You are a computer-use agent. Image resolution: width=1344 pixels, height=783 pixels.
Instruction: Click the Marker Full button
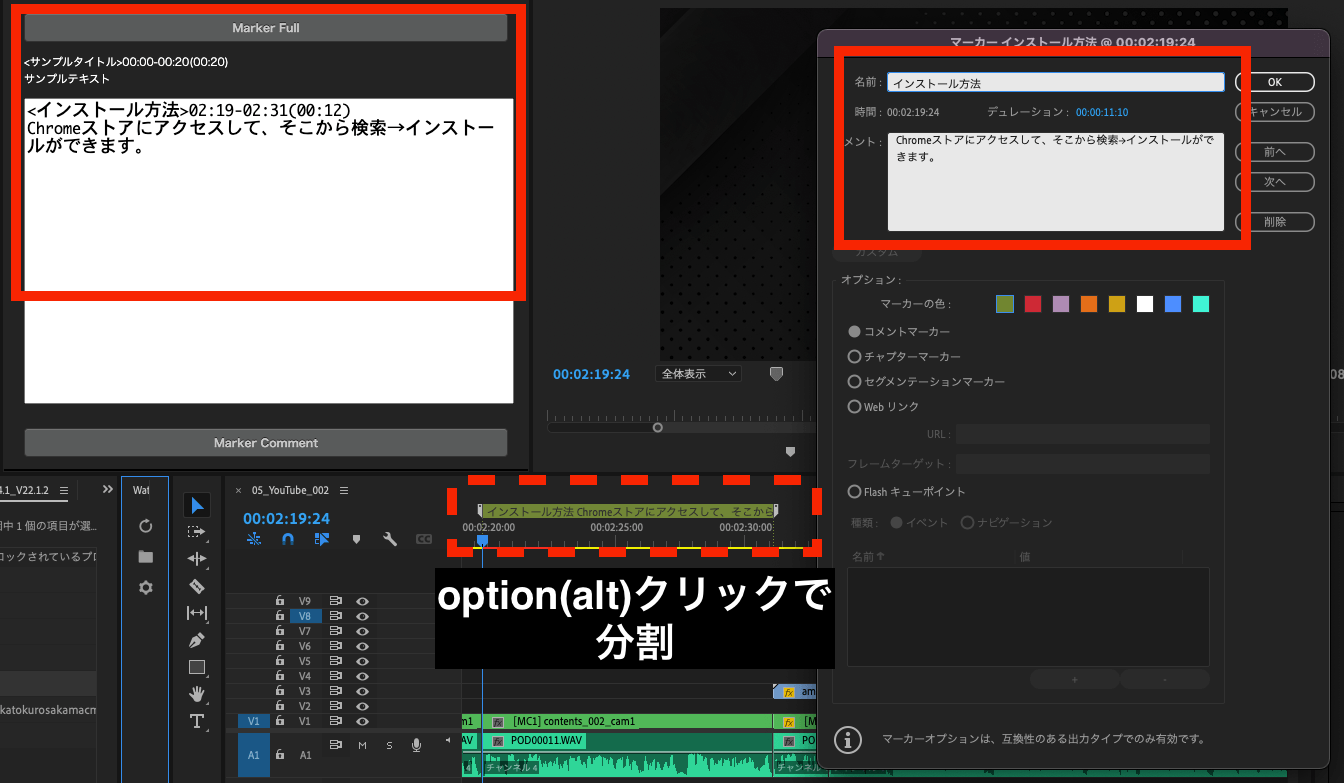(x=266, y=28)
